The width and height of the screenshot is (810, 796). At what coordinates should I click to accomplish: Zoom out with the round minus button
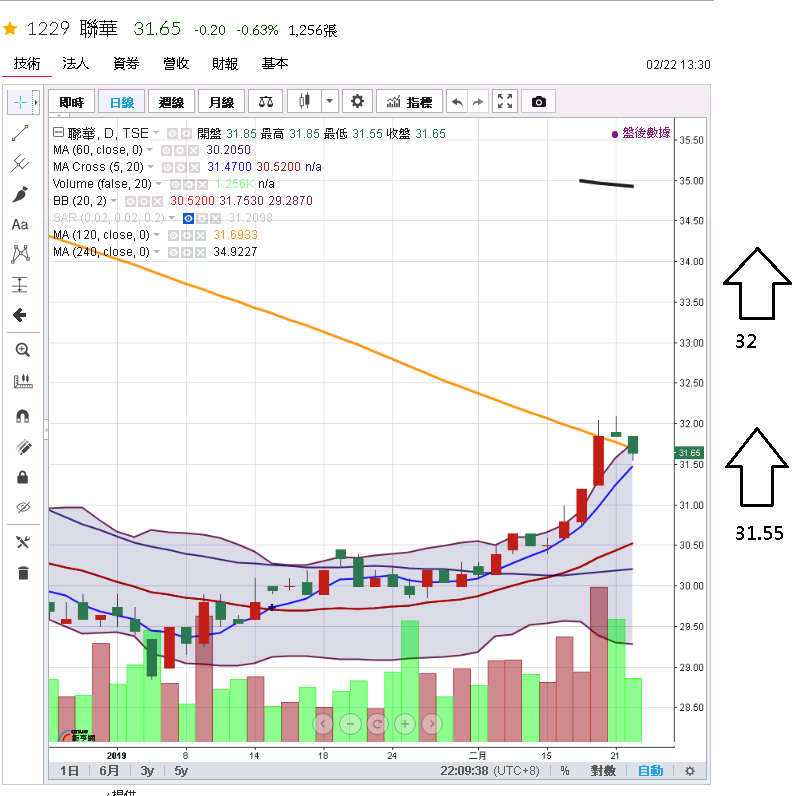click(x=350, y=724)
